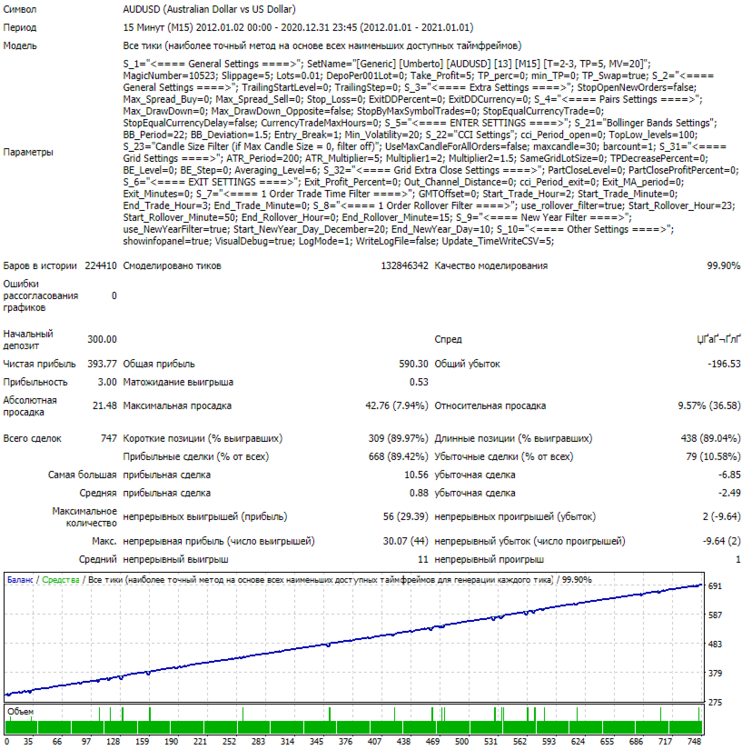This screenshot has height=750, width=752.
Task: Click the Параметры label
Action: [x=28, y=152]
